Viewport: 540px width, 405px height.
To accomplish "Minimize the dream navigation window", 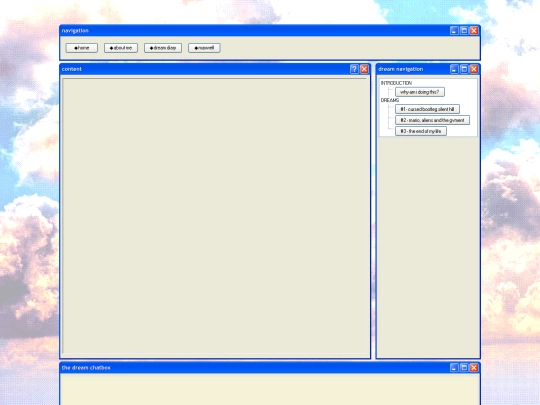I will coord(454,69).
